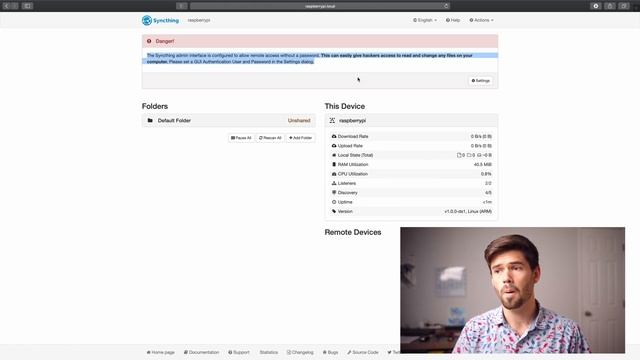Open the English language dropdown
640x360 pixels.
(424, 20)
